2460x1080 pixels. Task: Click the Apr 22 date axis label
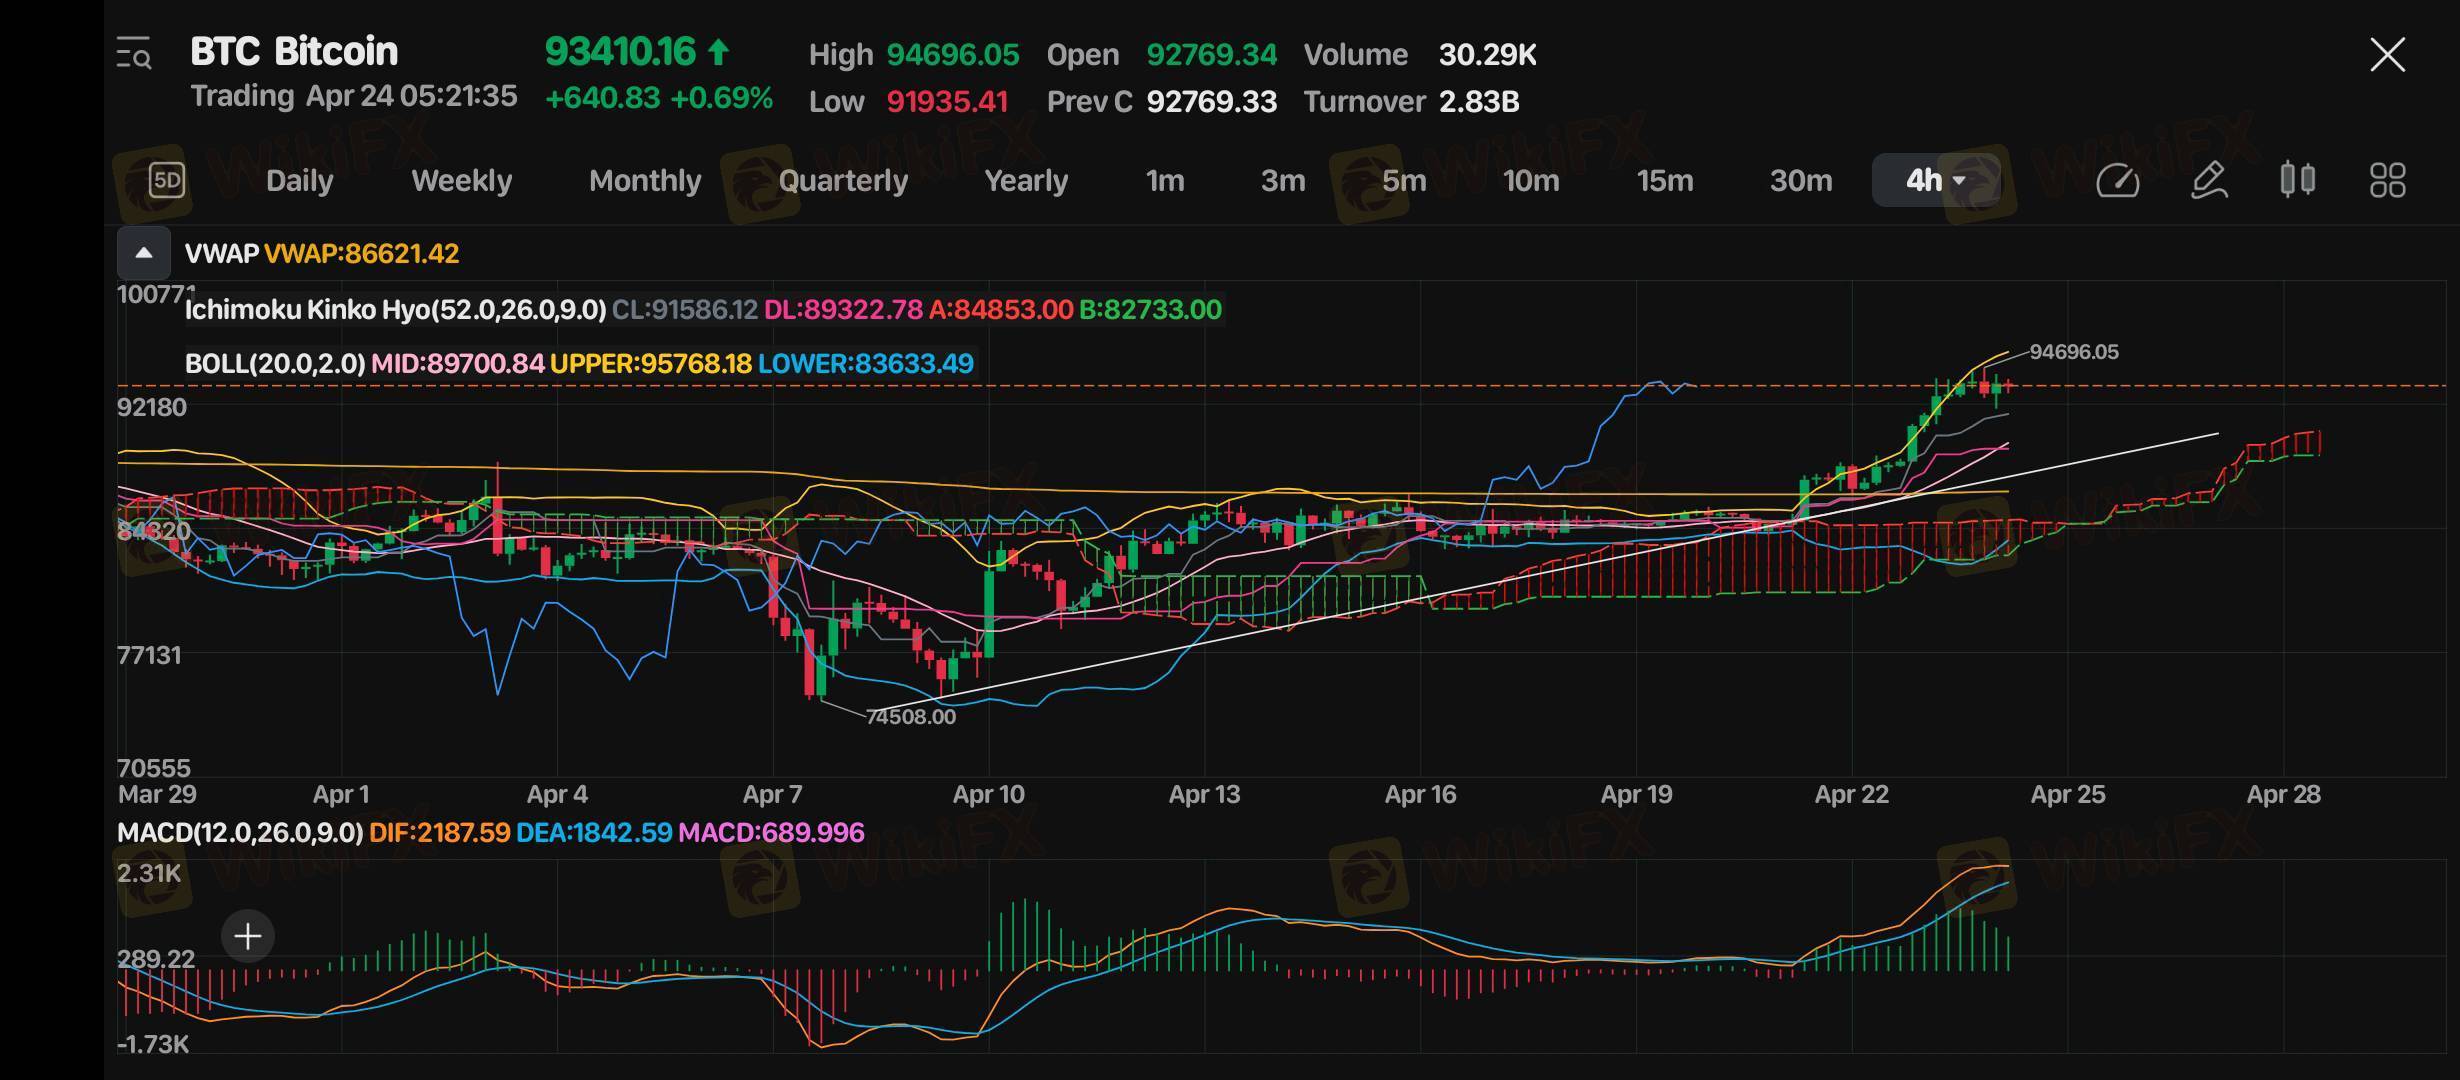[1852, 795]
